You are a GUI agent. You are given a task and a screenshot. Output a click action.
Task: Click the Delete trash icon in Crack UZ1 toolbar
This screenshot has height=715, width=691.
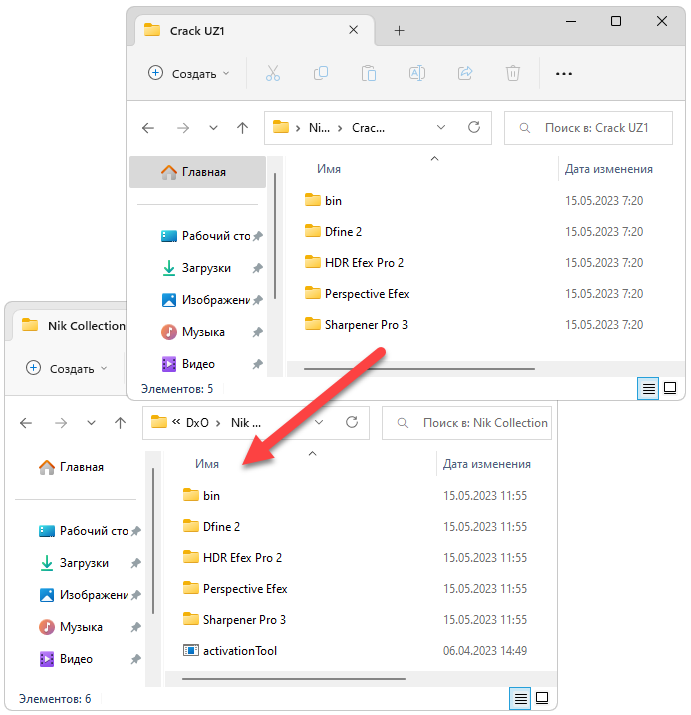[x=513, y=73]
